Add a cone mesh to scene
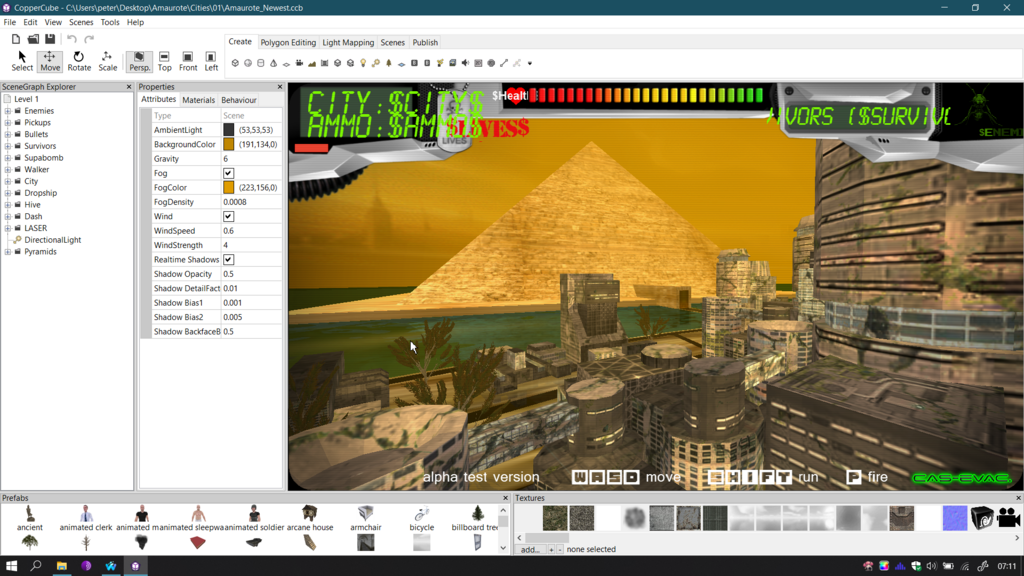This screenshot has height=576, width=1024. 274,63
